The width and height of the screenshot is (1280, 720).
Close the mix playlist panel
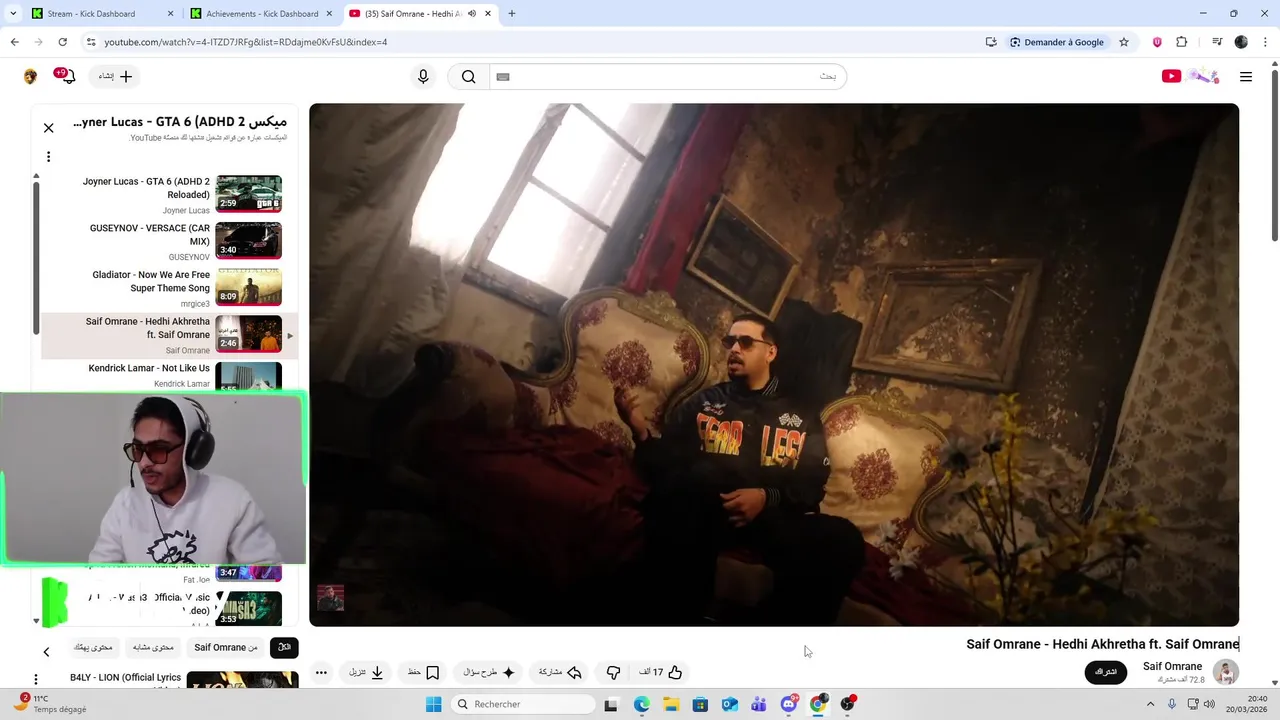pyautogui.click(x=48, y=128)
